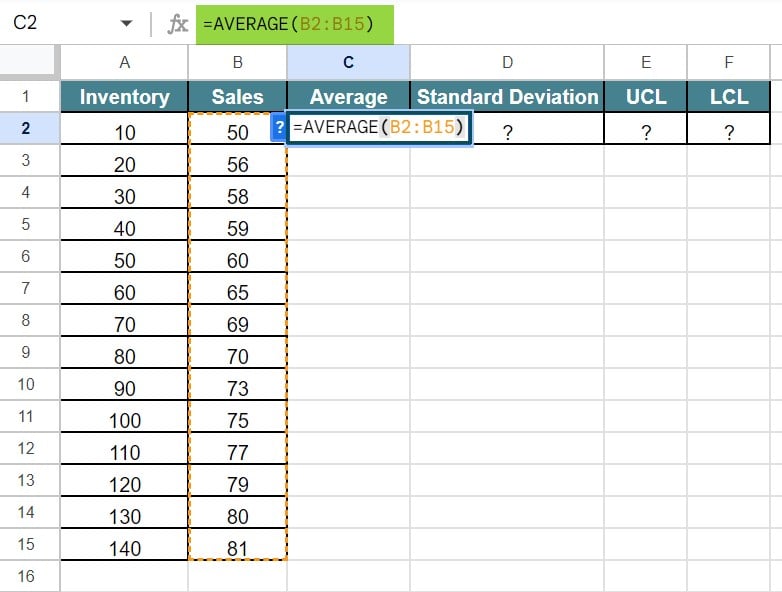Select row 1 header
Image resolution: width=782 pixels, height=592 pixels.
(26, 96)
